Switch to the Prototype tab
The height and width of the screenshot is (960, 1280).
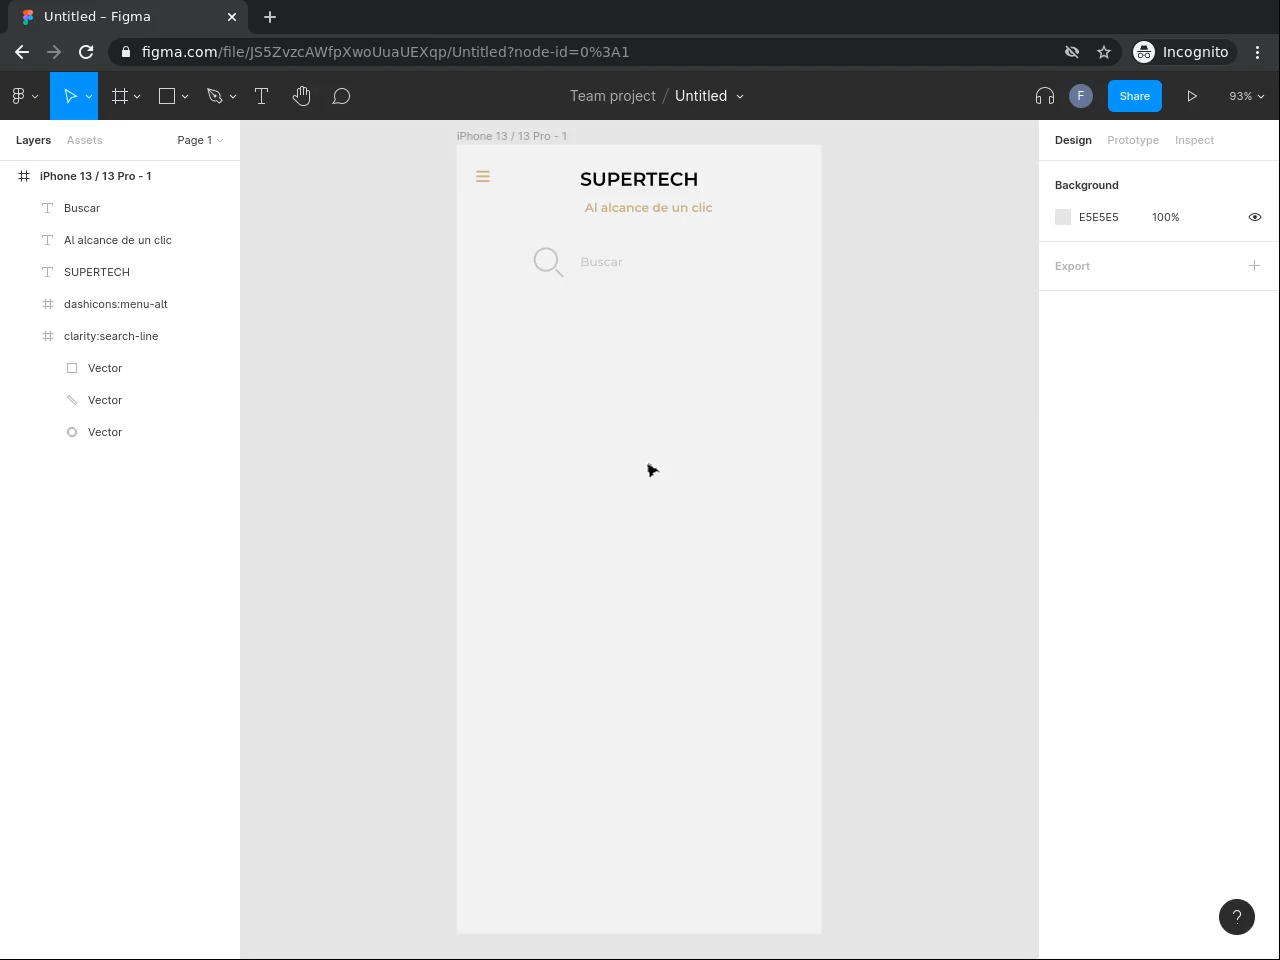[1133, 140]
